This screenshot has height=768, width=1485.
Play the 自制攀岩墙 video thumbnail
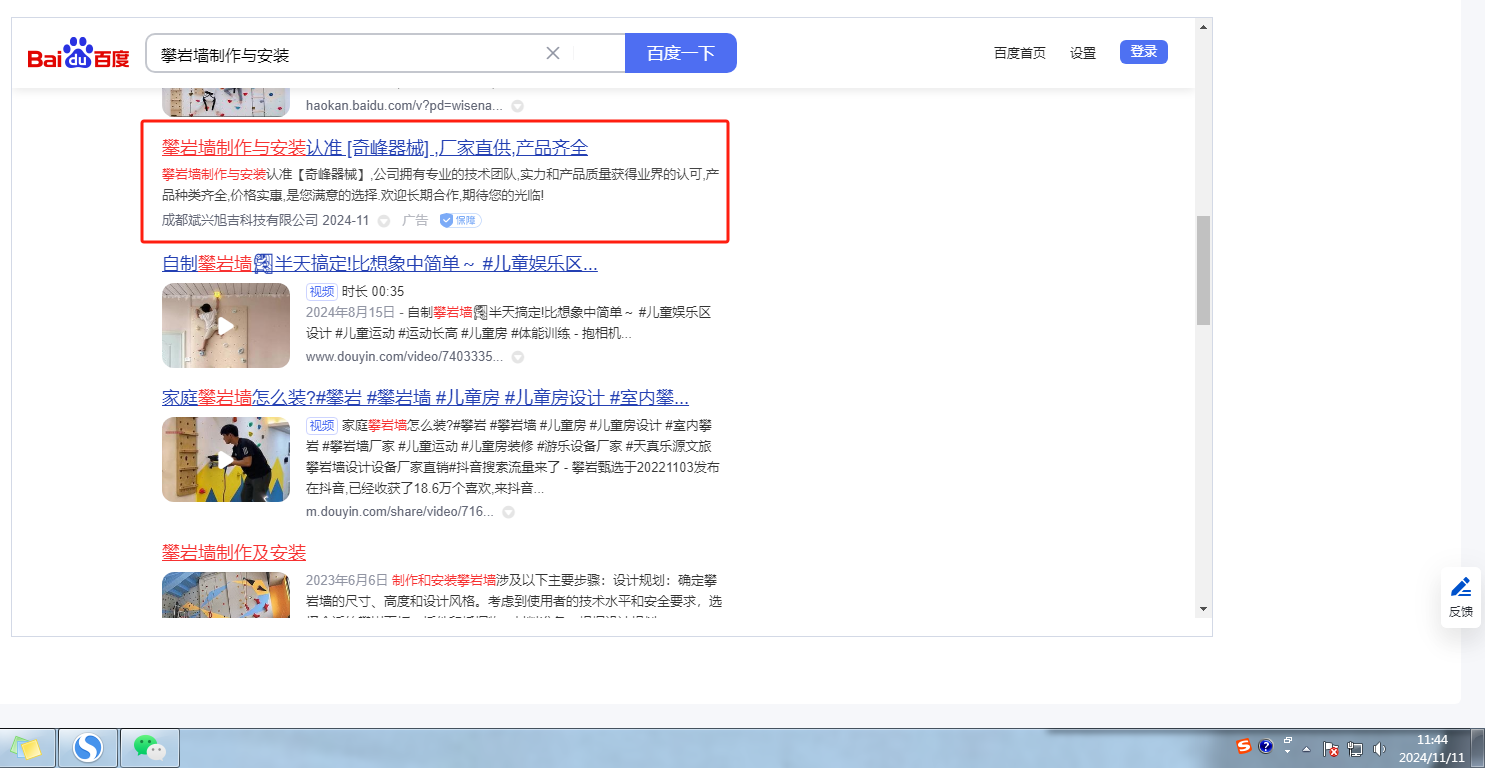(x=226, y=326)
